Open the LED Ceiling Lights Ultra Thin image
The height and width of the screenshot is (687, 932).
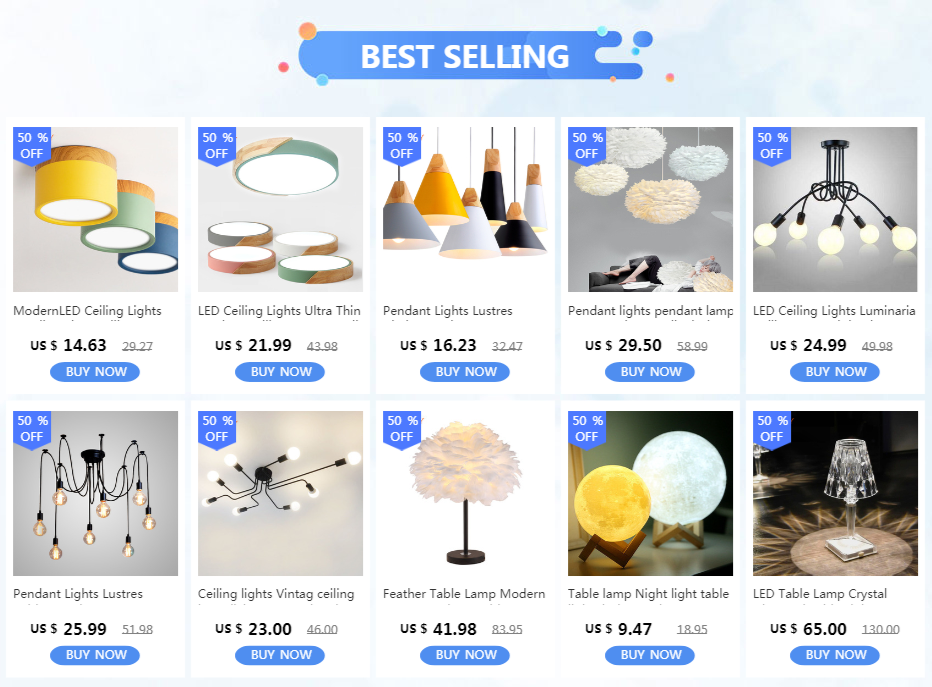click(280, 209)
